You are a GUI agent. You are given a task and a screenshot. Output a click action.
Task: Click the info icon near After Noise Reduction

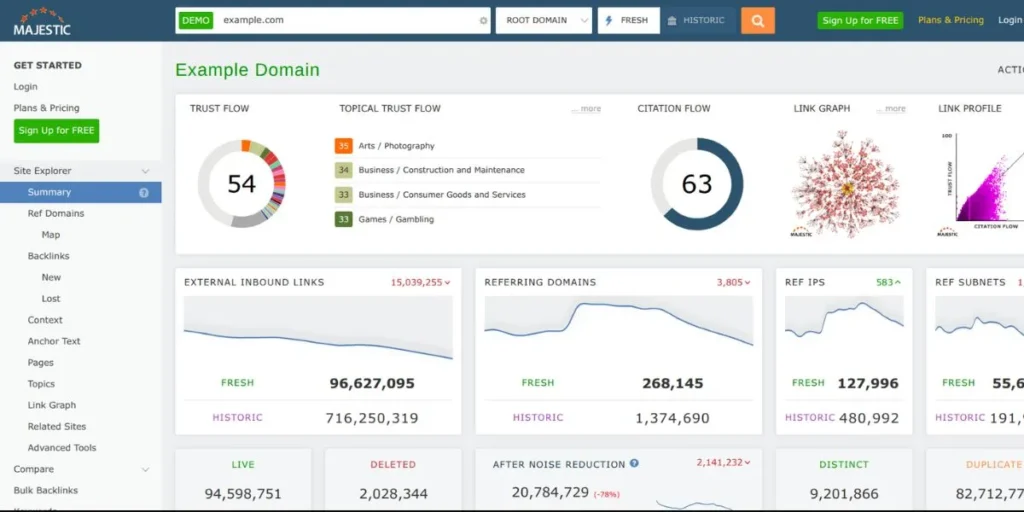click(634, 464)
